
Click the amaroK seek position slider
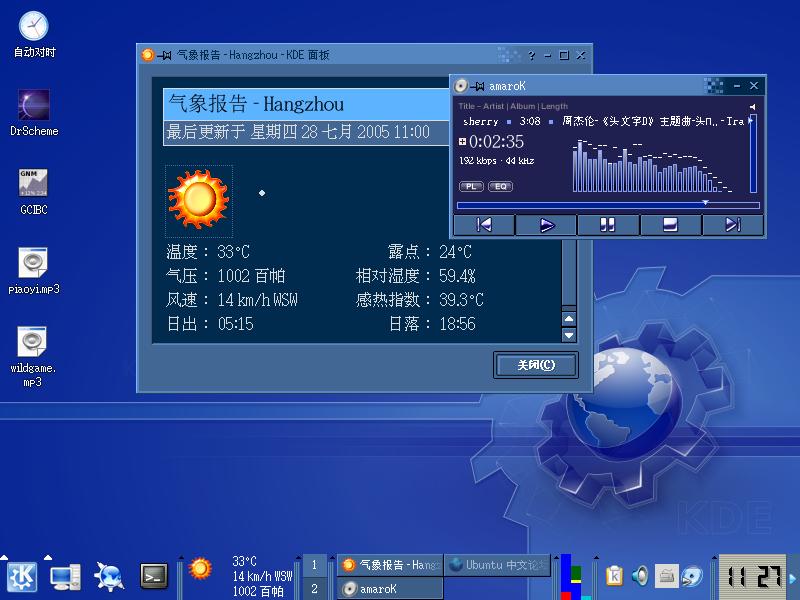tap(608, 205)
